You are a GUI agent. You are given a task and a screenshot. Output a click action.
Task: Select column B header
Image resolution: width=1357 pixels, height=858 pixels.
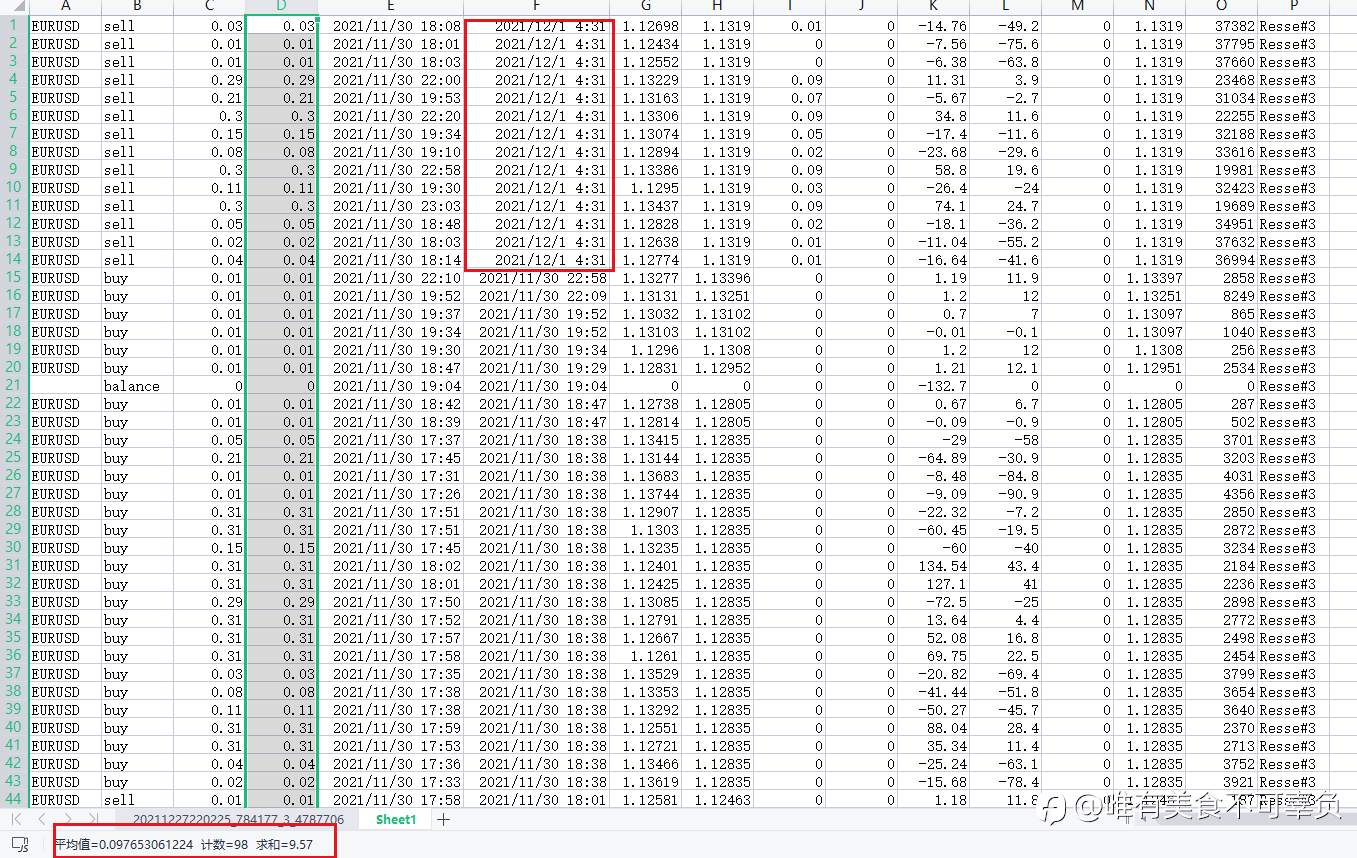coord(137,7)
